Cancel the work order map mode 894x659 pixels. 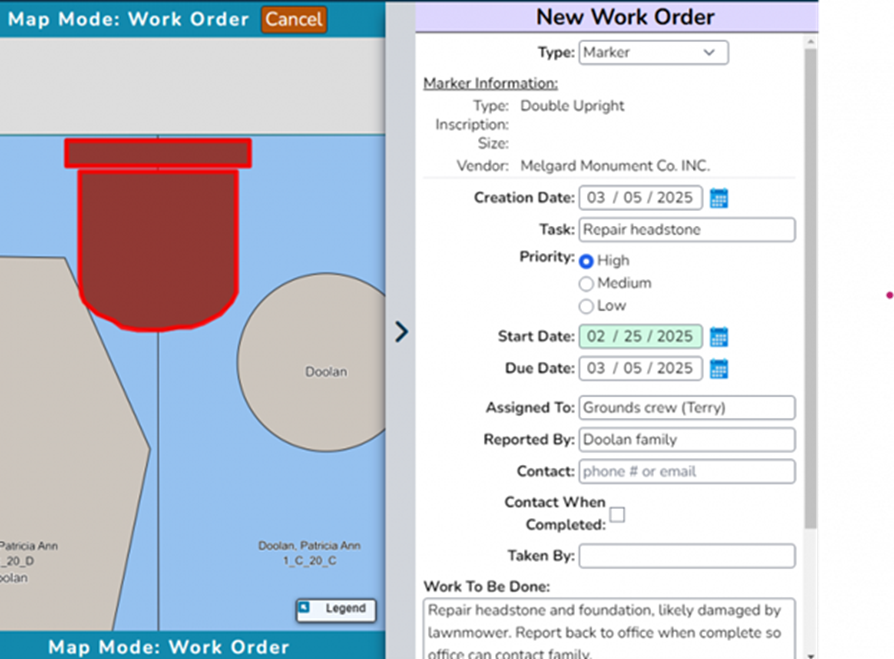click(x=294, y=19)
